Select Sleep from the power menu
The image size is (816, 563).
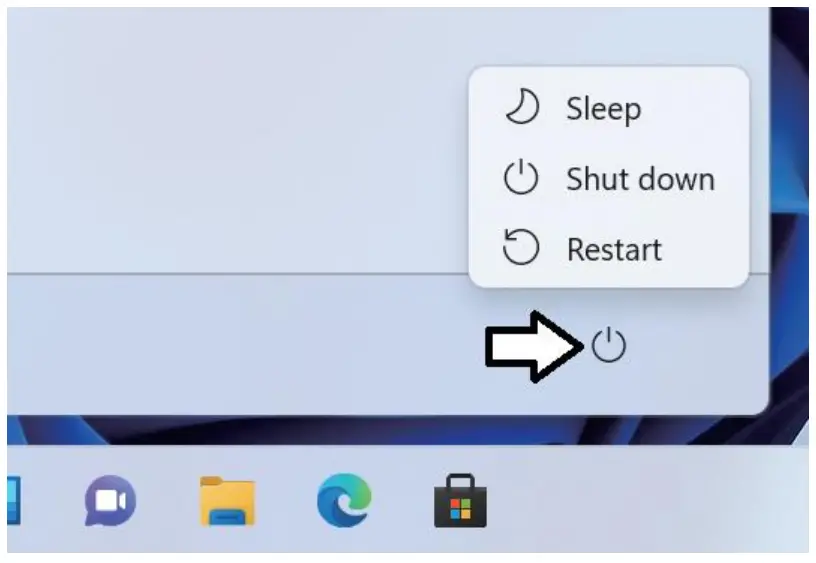(x=608, y=108)
